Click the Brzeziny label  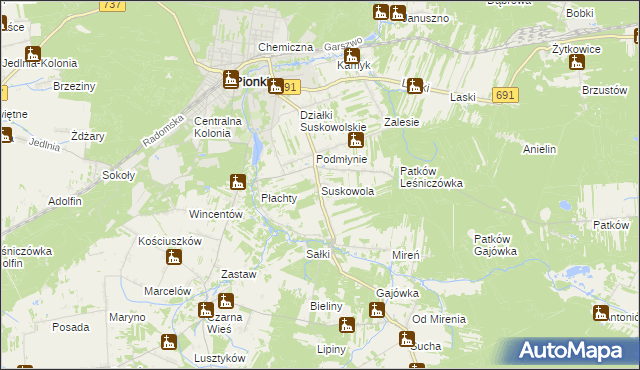74,86
